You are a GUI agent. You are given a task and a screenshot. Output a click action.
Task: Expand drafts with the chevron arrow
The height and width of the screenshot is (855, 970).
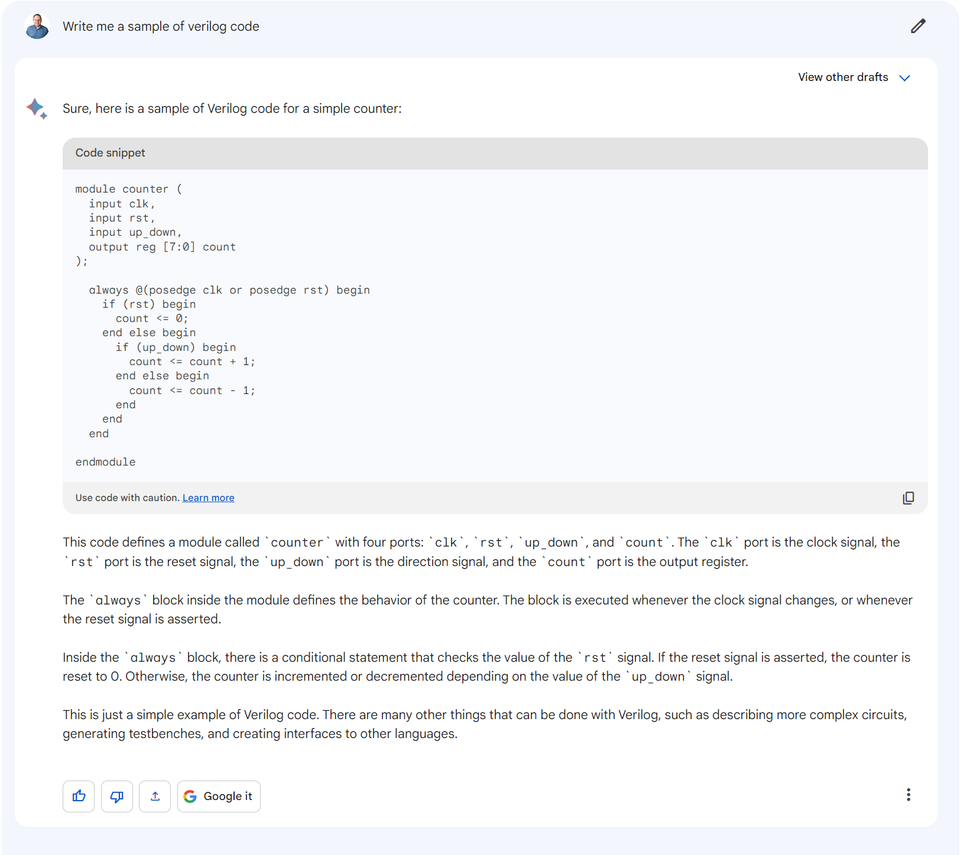click(x=905, y=78)
